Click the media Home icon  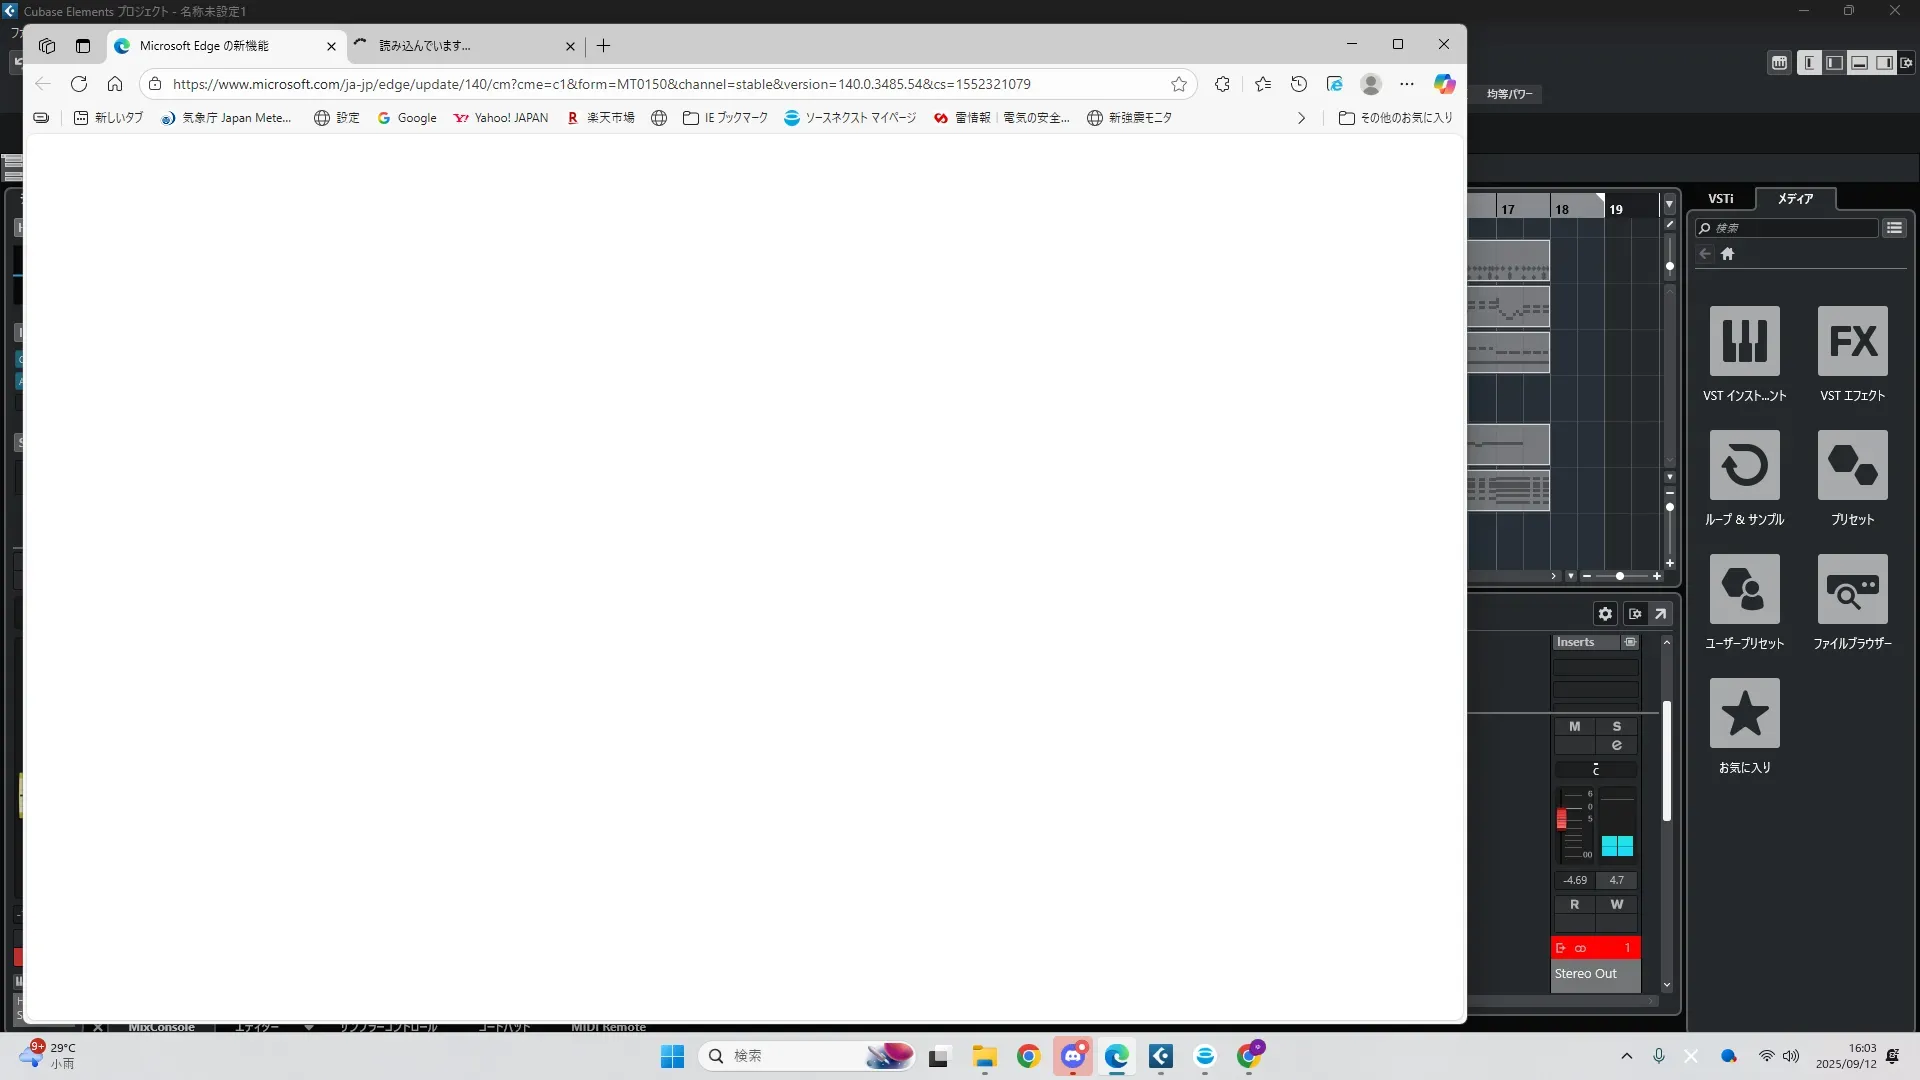tap(1727, 254)
